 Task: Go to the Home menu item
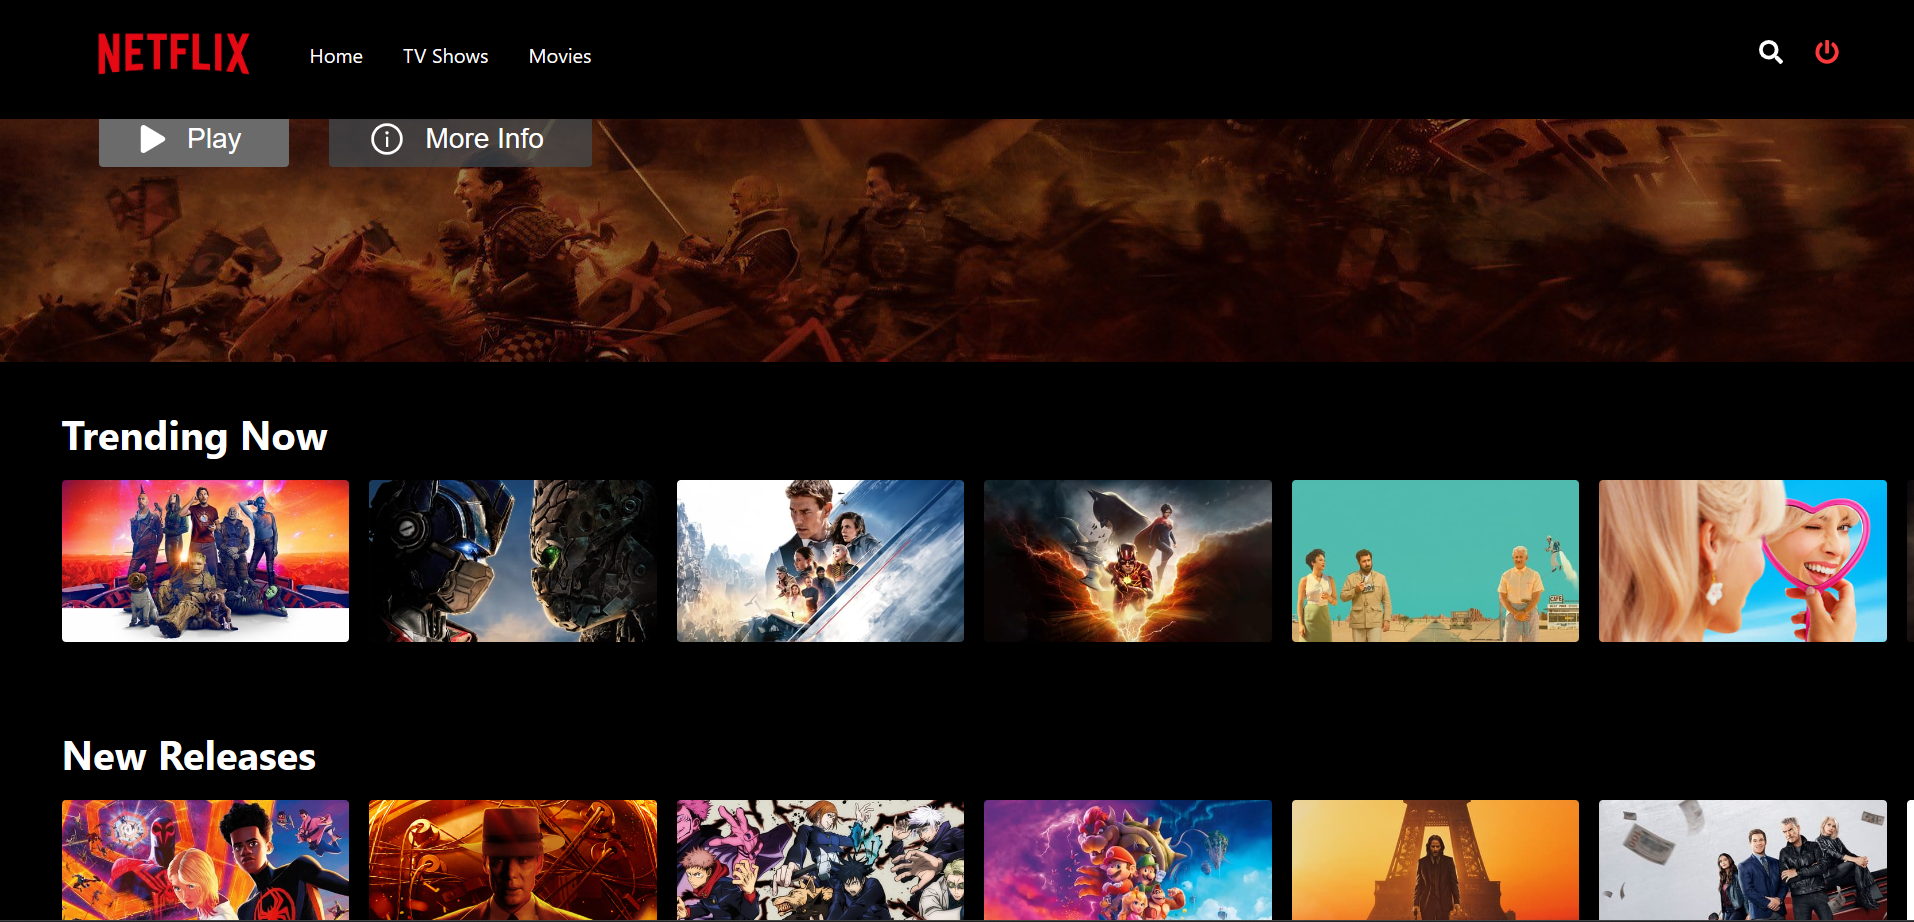click(336, 57)
